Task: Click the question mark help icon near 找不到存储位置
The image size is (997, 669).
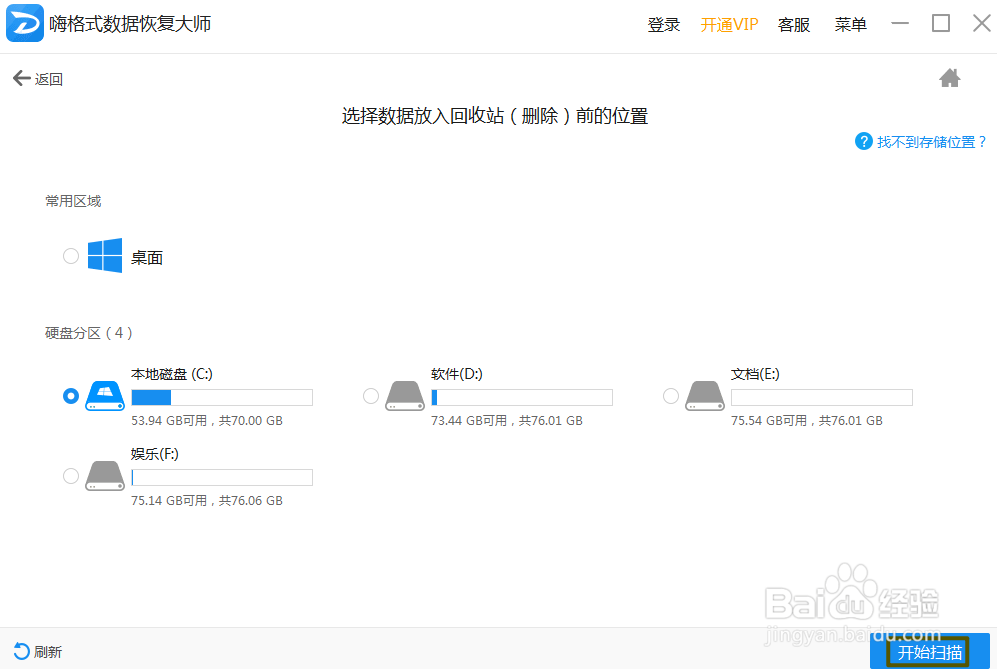Action: (863, 141)
